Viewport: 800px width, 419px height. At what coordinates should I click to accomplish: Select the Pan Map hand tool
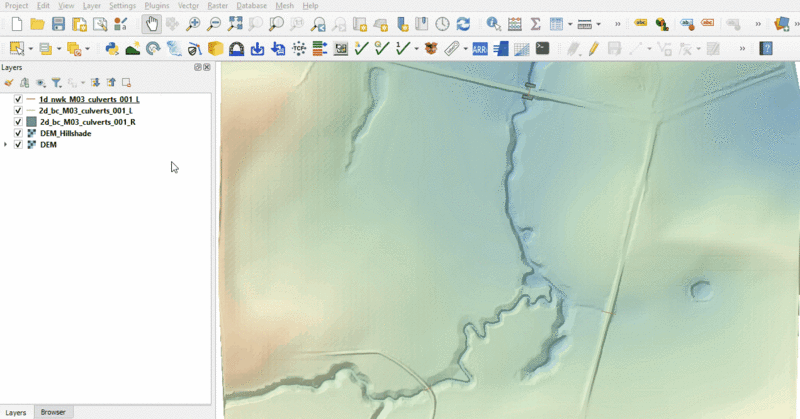[151, 24]
